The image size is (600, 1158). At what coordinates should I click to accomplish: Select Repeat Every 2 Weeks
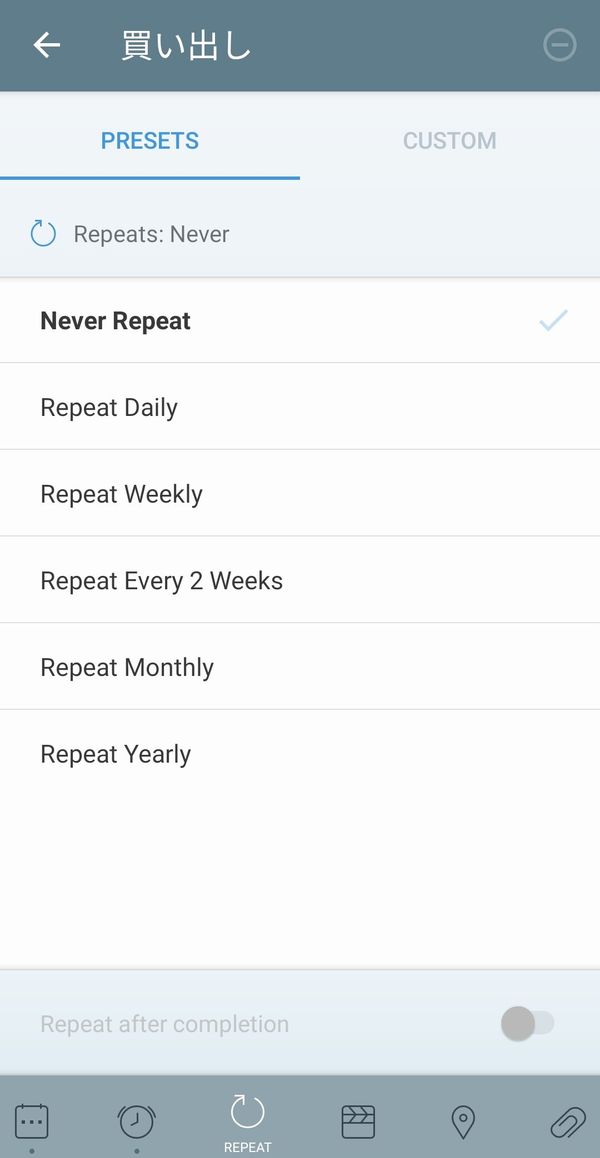tap(300, 580)
